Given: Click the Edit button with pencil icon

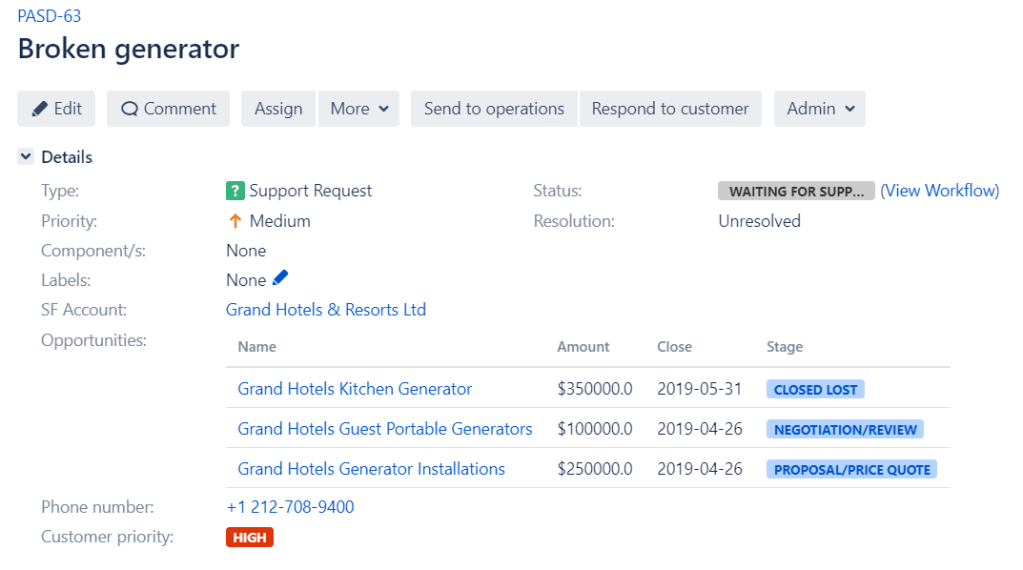Looking at the screenshot, I should (56, 109).
